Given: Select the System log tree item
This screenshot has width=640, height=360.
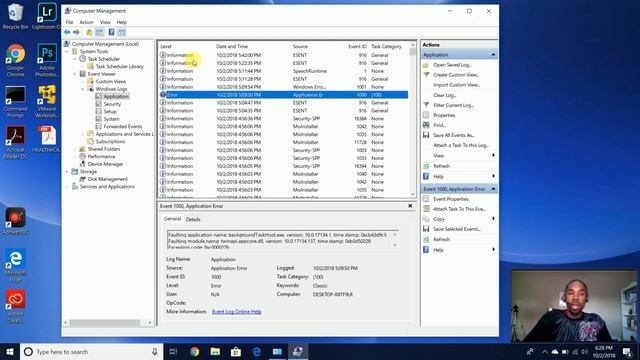Looking at the screenshot, I should click(x=111, y=119).
